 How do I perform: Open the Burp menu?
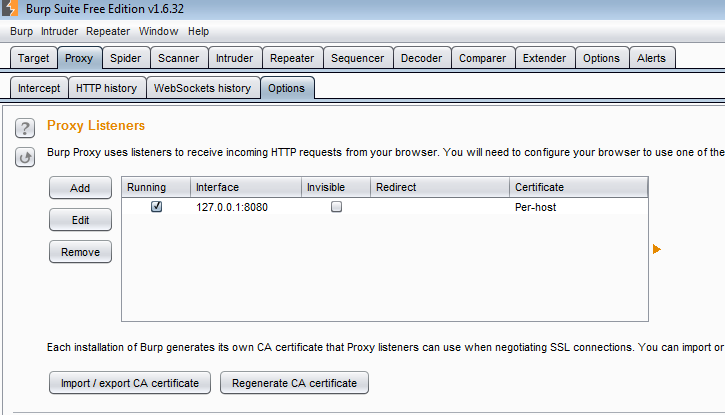(21, 32)
